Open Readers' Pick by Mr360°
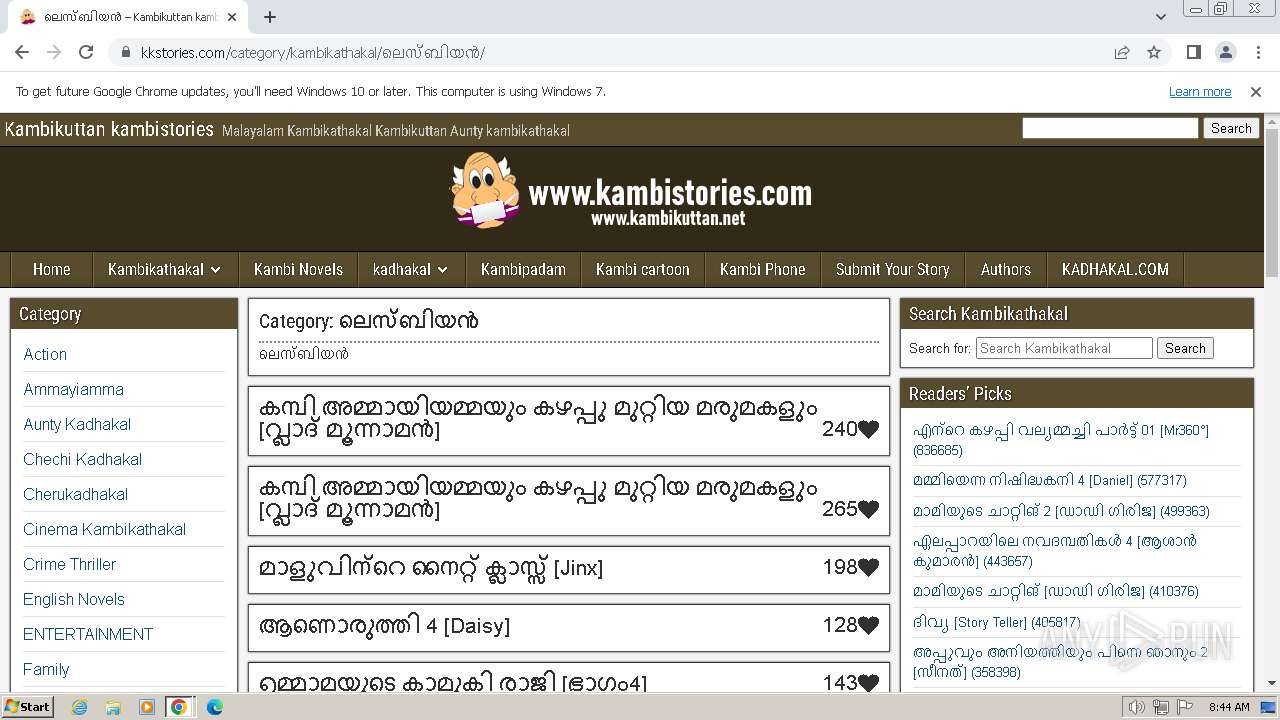This screenshot has height=720, width=1280. coord(1061,440)
